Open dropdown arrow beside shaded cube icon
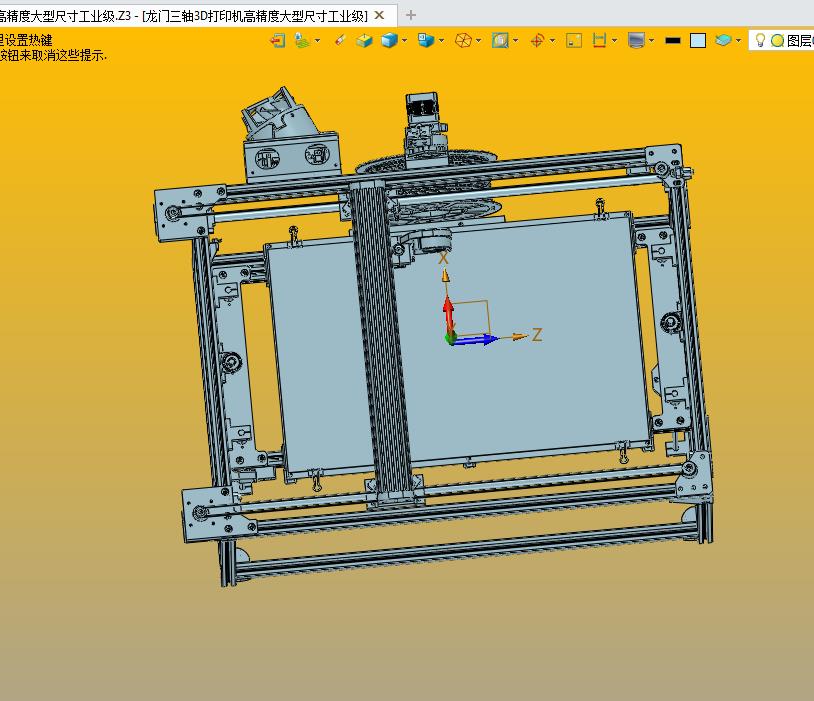Viewport: 814px width, 701px height. [404, 40]
